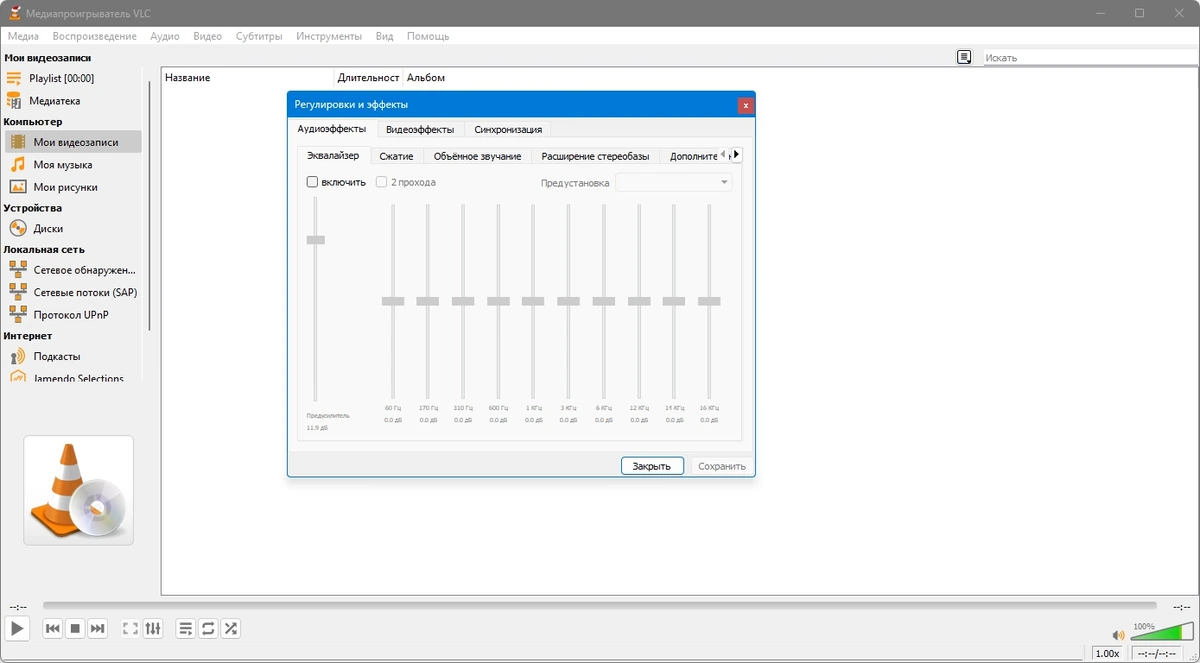Switch to the Видеоэффекты tab
The height and width of the screenshot is (663, 1200).
(420, 129)
